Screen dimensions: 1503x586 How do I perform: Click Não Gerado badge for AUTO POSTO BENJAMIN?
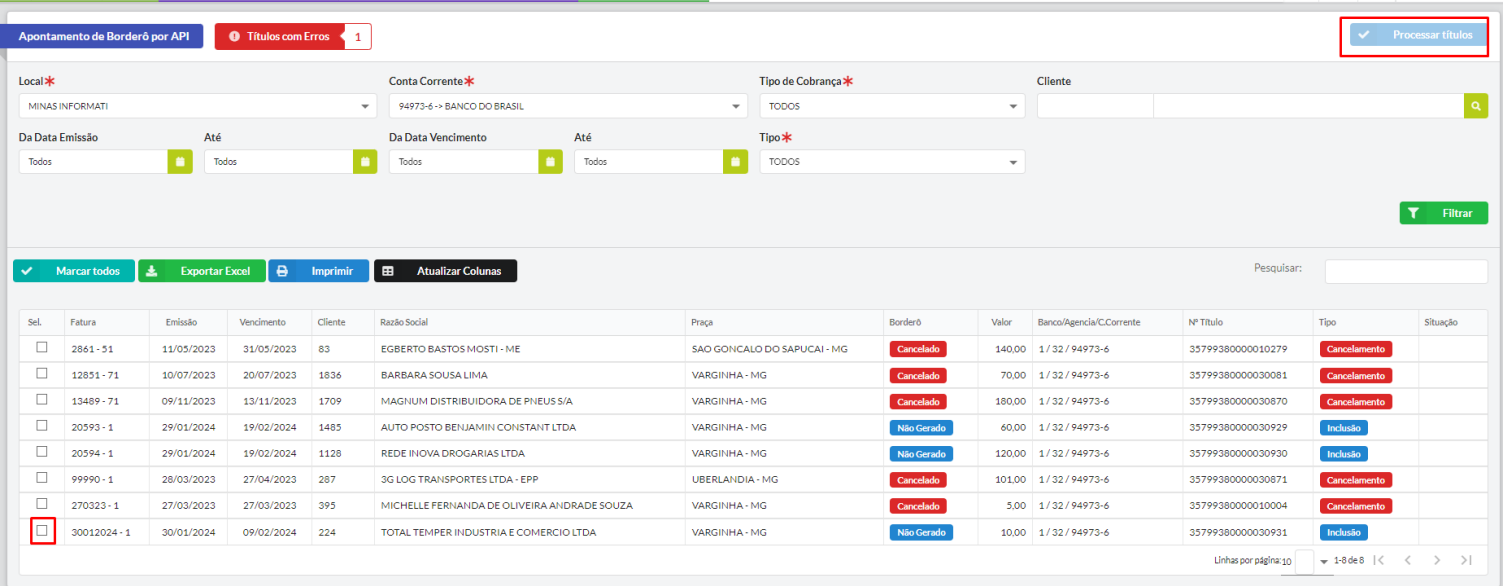click(921, 427)
